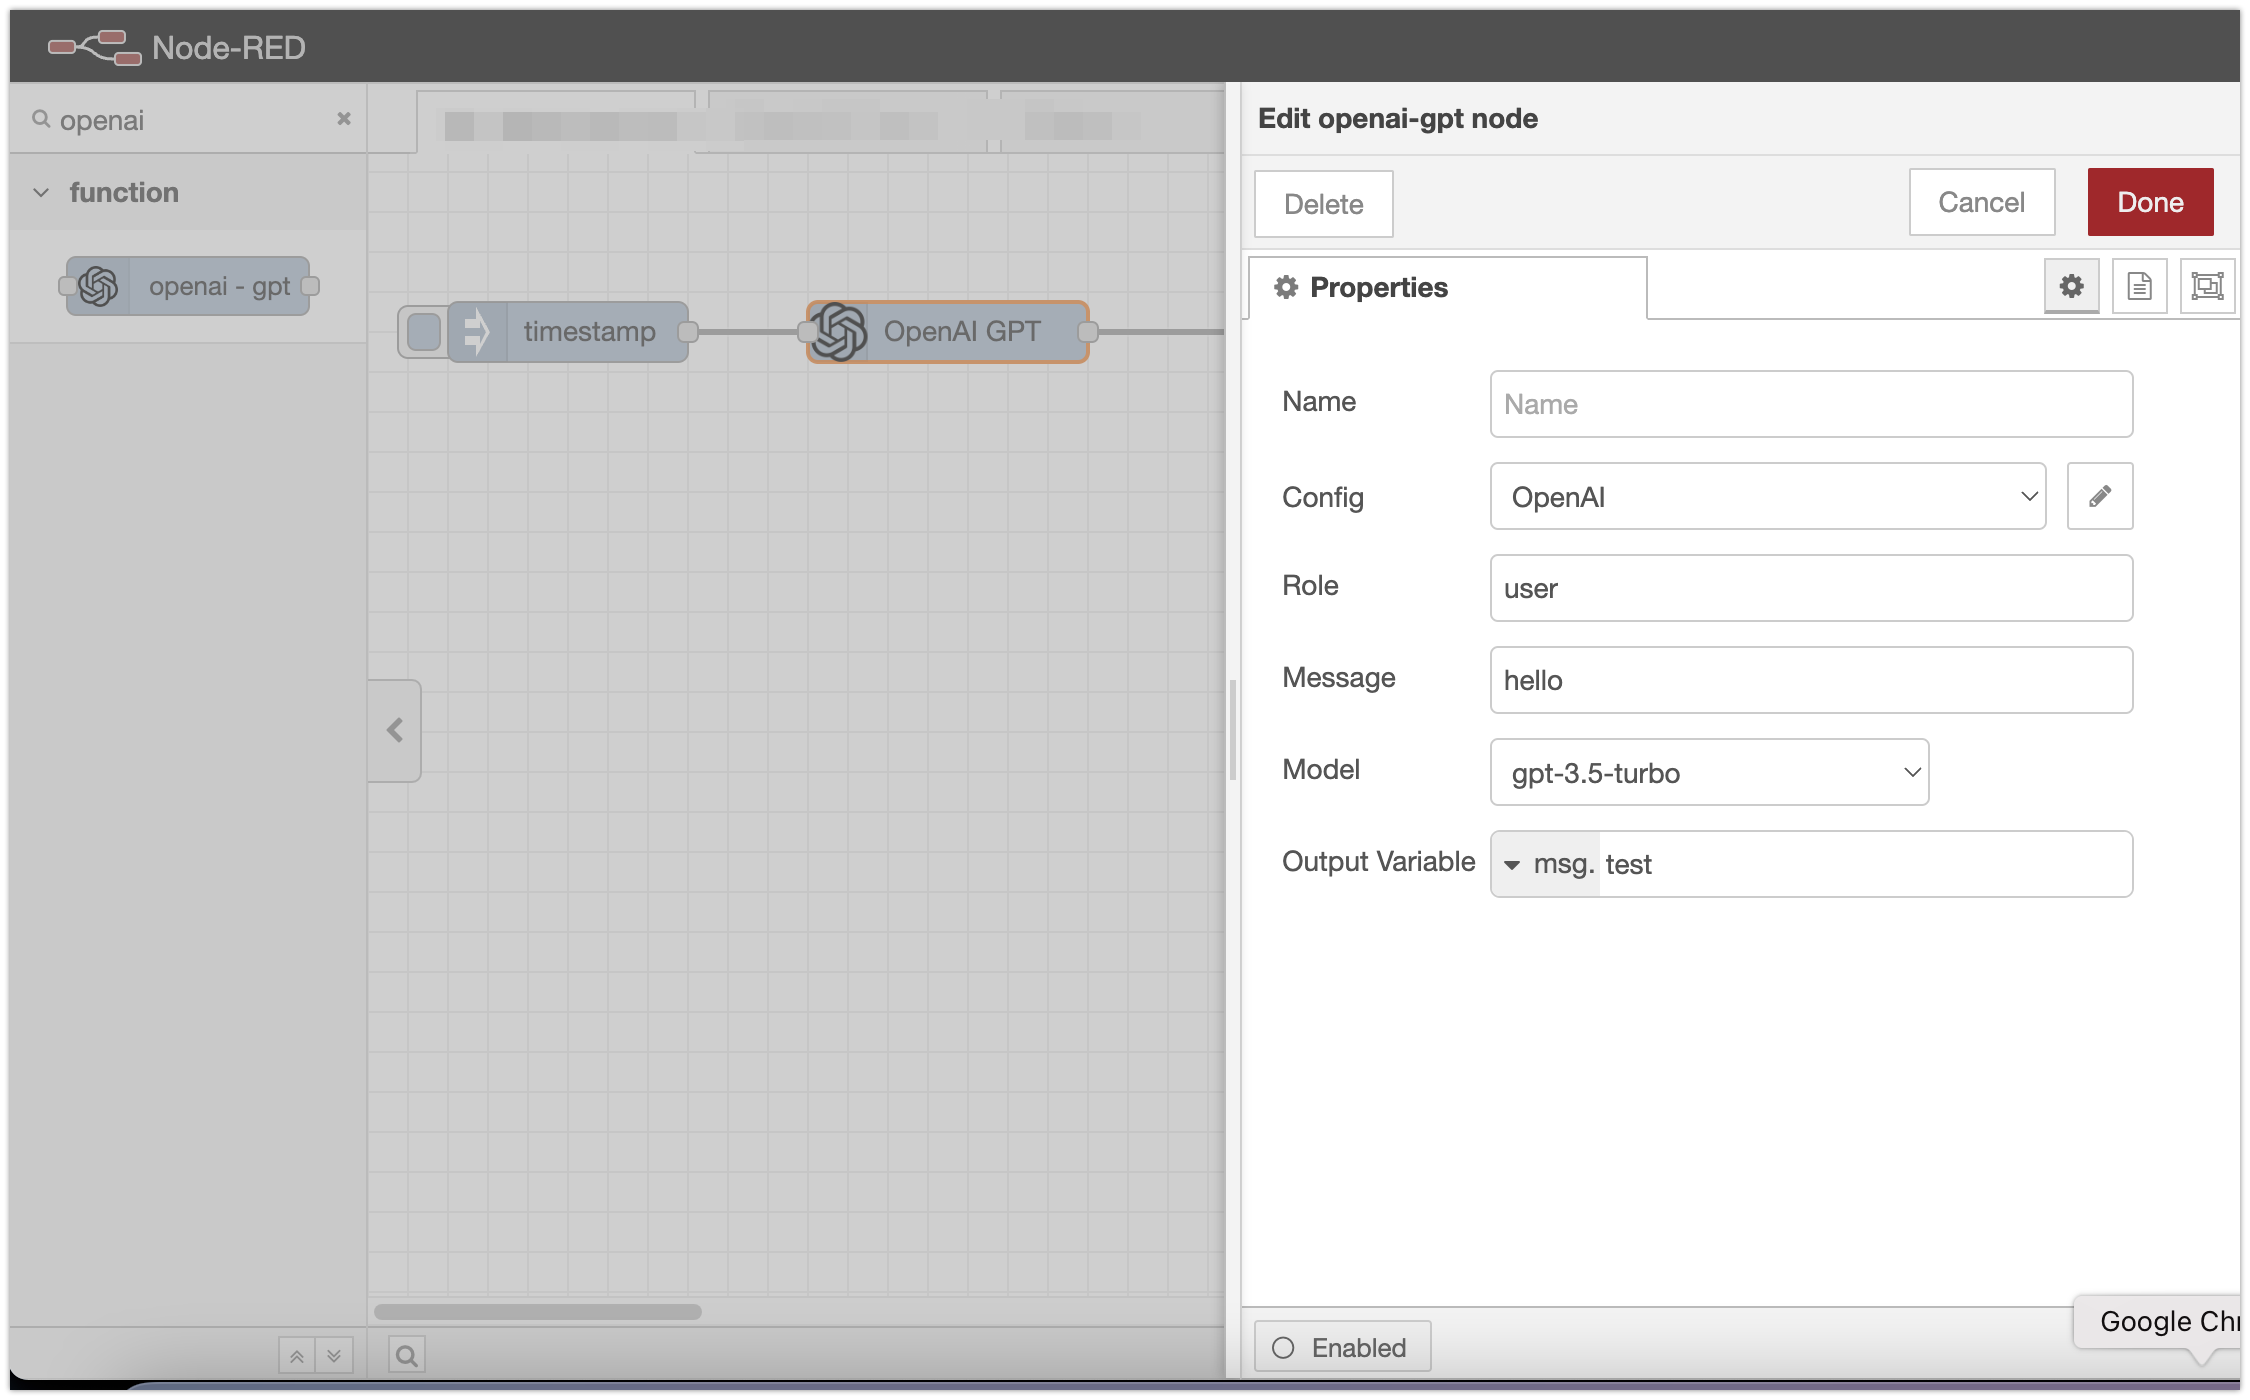The width and height of the screenshot is (2250, 1400).
Task: Click the canvas search magnifier icon
Action: click(406, 1355)
